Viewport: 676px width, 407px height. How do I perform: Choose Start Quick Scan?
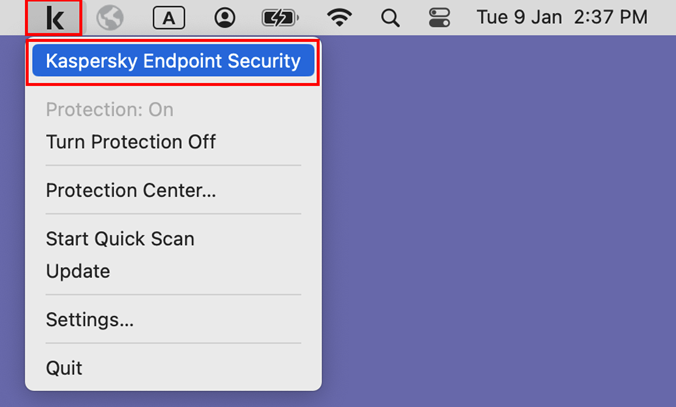(120, 239)
